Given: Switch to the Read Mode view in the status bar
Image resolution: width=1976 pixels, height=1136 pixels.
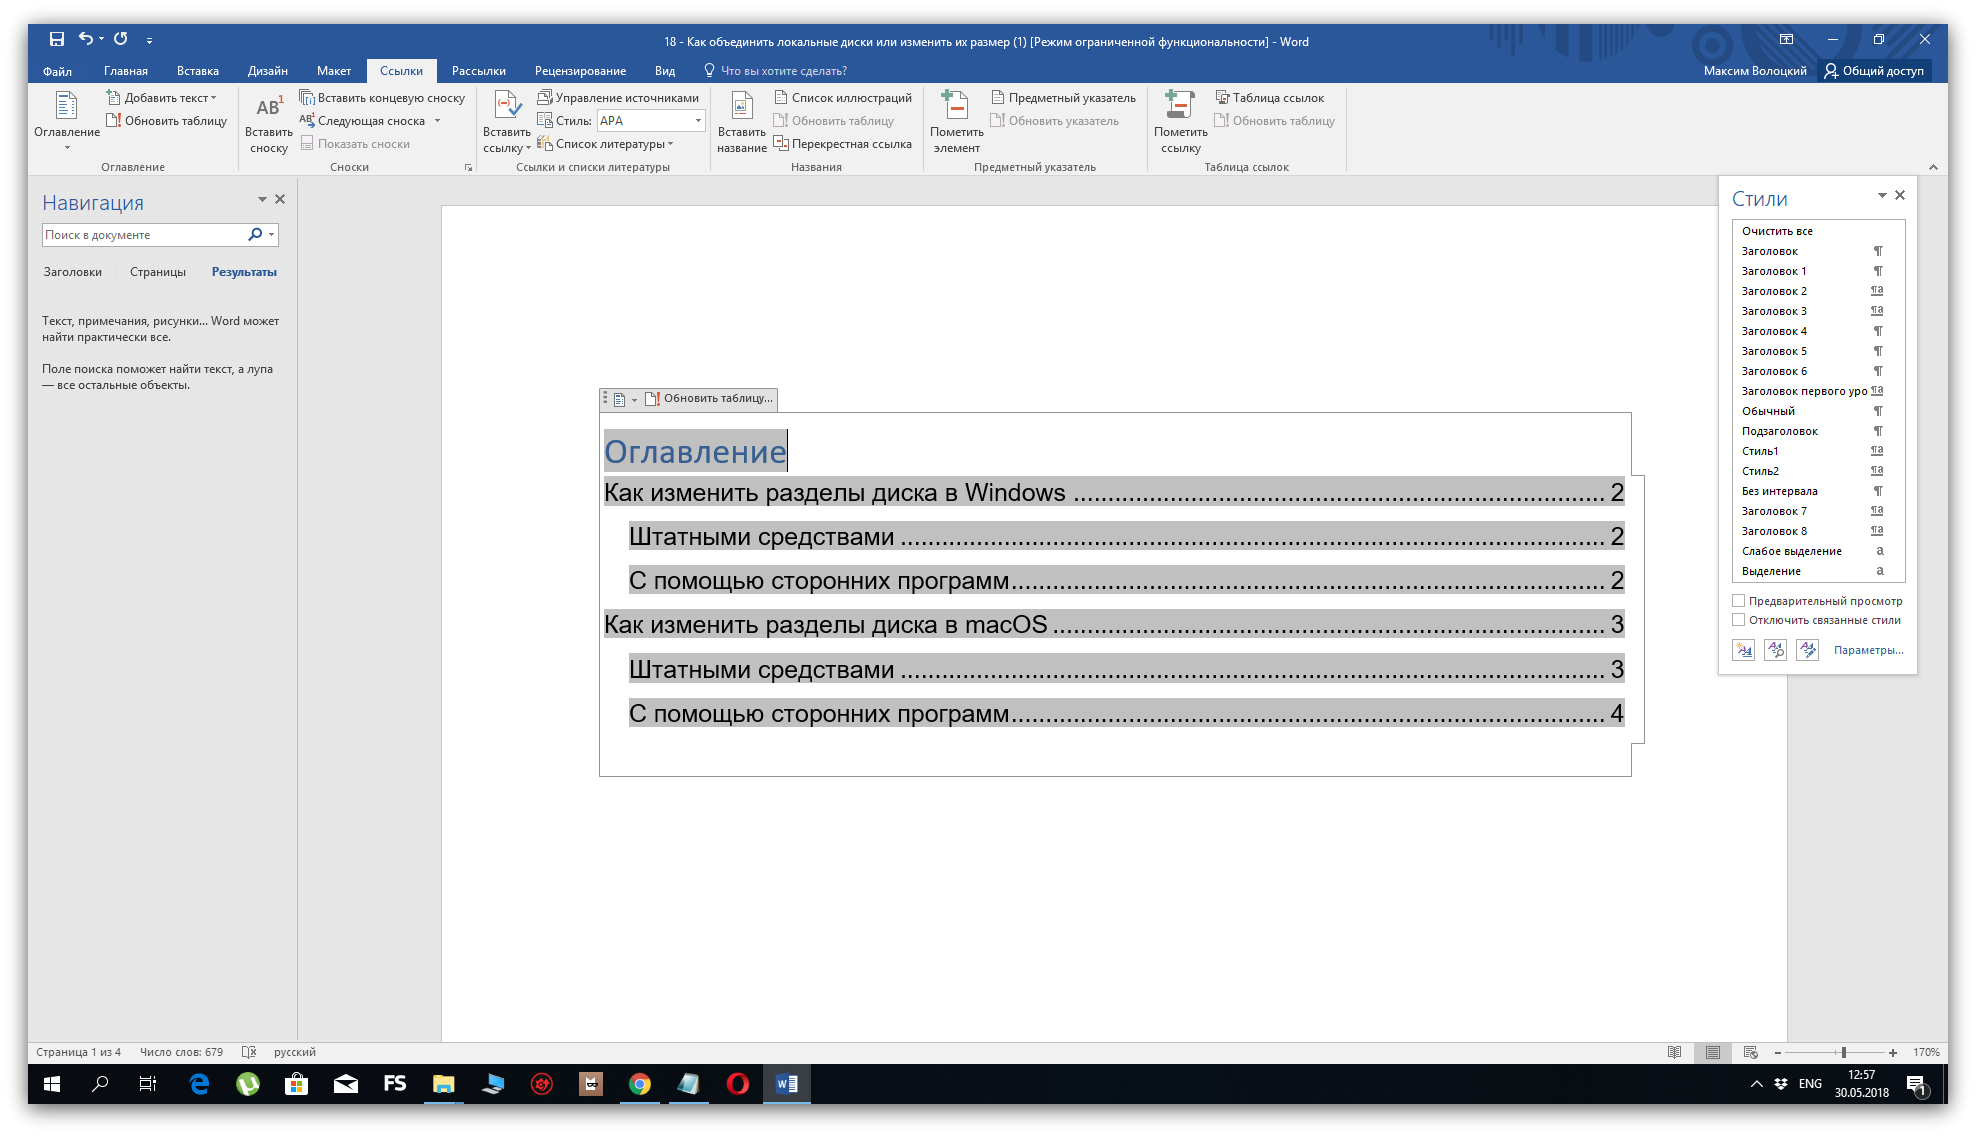Looking at the screenshot, I should 1674,1052.
